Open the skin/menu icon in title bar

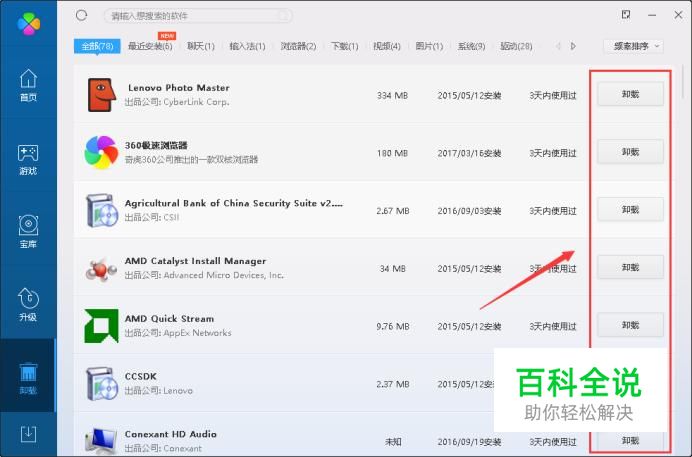point(626,15)
